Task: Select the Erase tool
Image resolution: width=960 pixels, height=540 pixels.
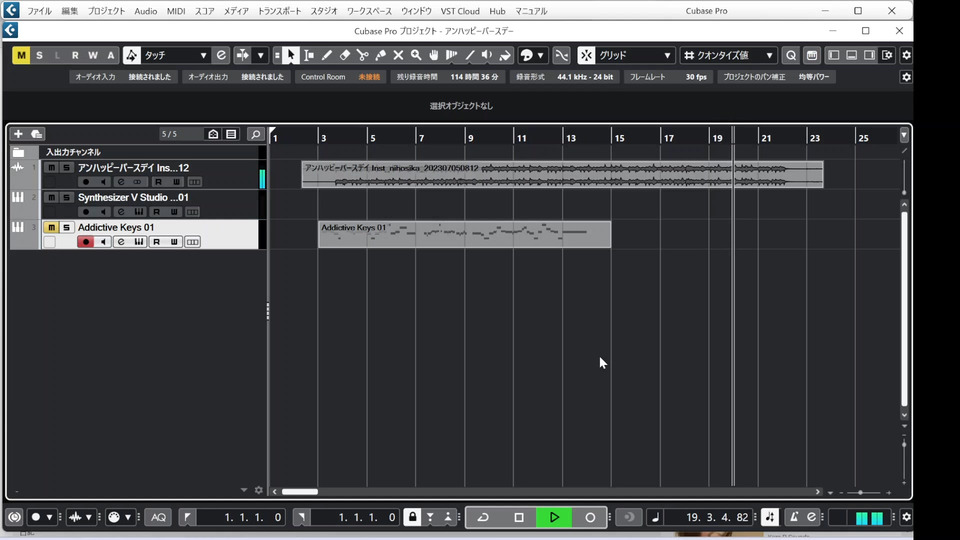Action: point(345,55)
